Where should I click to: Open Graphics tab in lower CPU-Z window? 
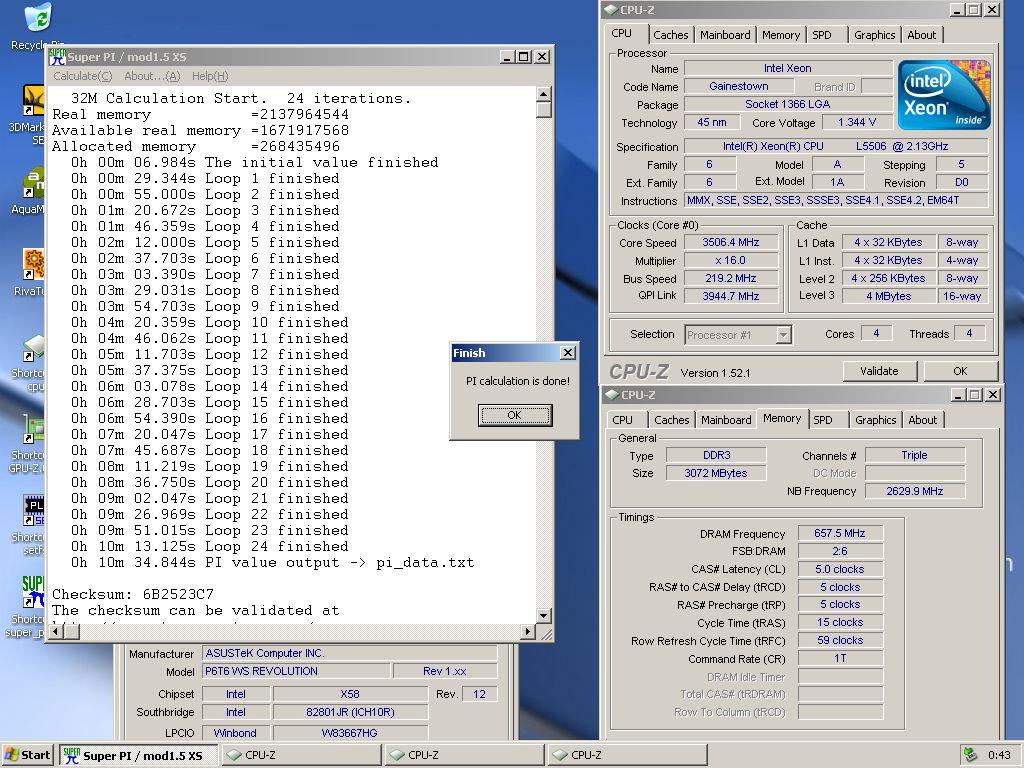pos(876,420)
